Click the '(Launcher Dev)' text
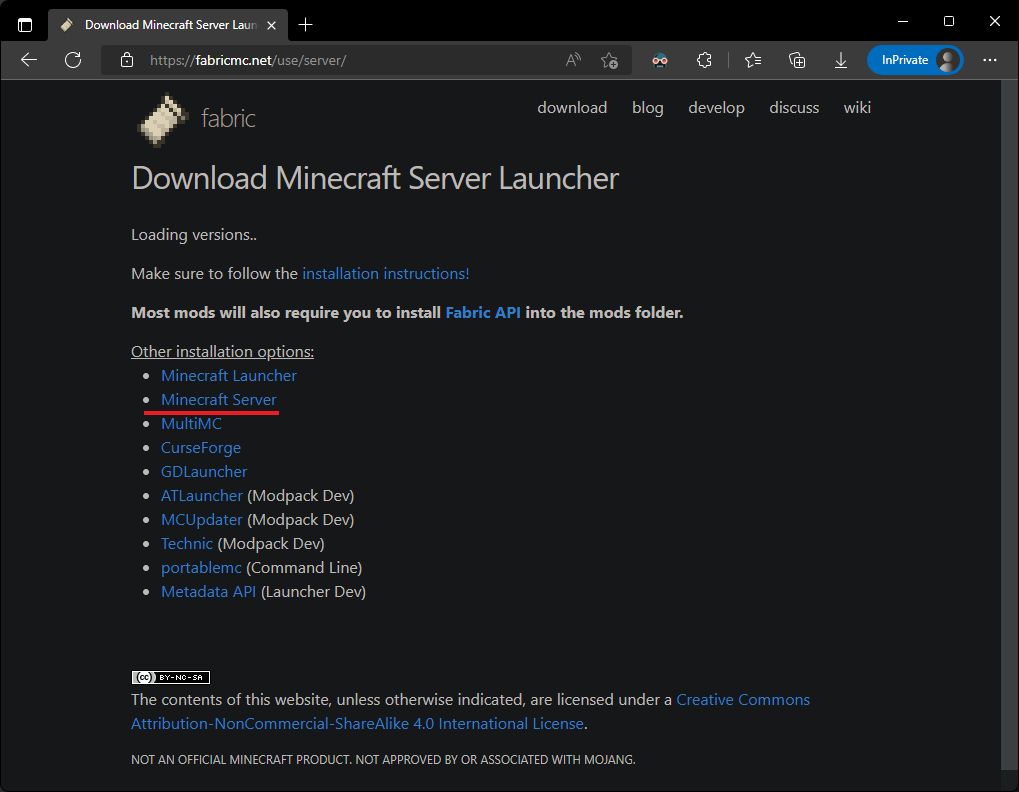The height and width of the screenshot is (792, 1019). coord(313,592)
